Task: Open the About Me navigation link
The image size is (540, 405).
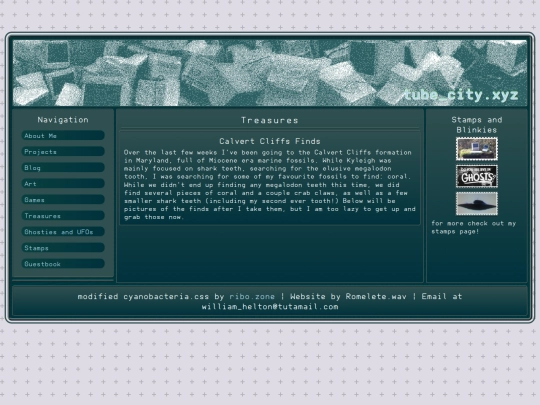Action: tap(63, 136)
